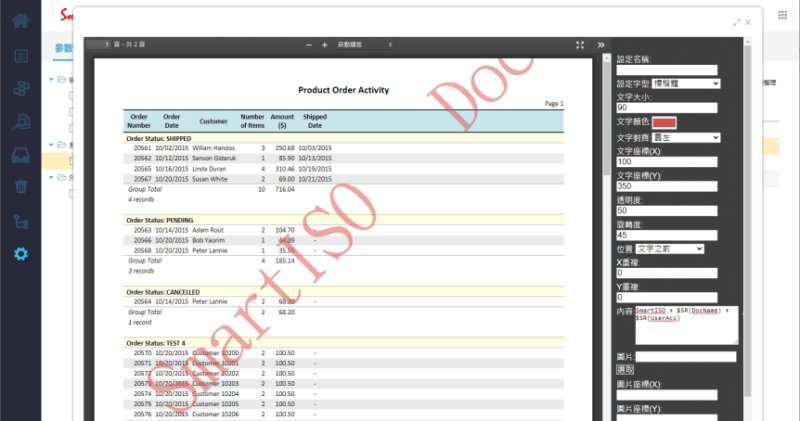The image size is (800, 421).
Task: Open the inbox tray sidebar icon
Action: (x=21, y=155)
